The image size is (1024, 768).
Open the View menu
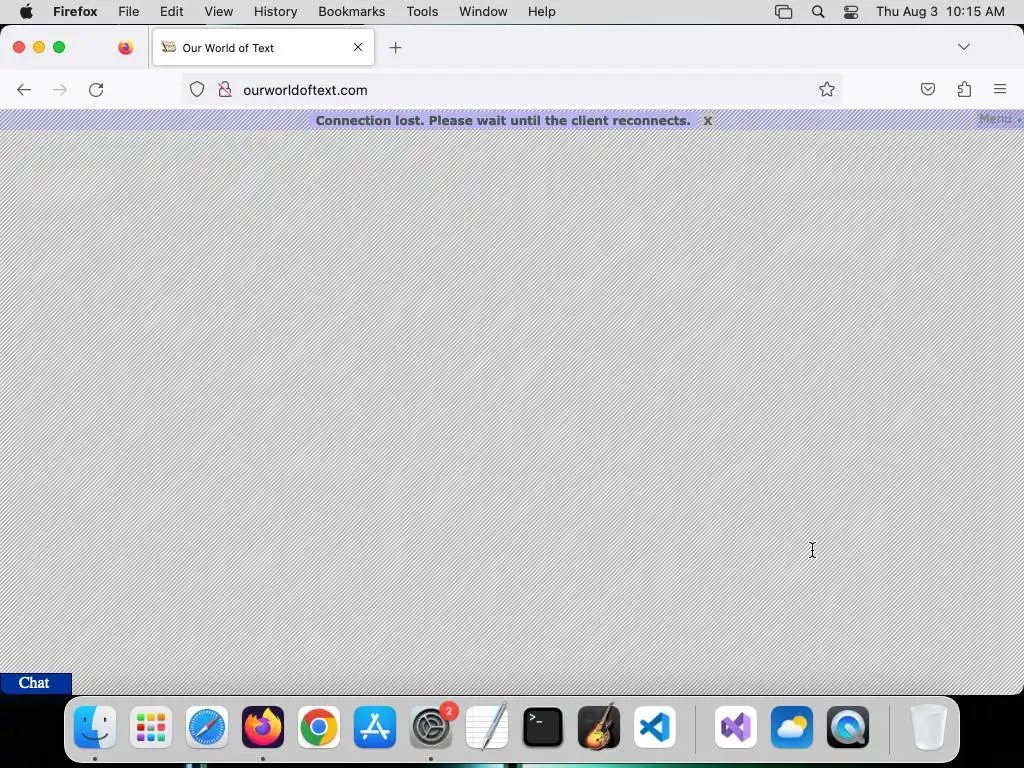[218, 12]
